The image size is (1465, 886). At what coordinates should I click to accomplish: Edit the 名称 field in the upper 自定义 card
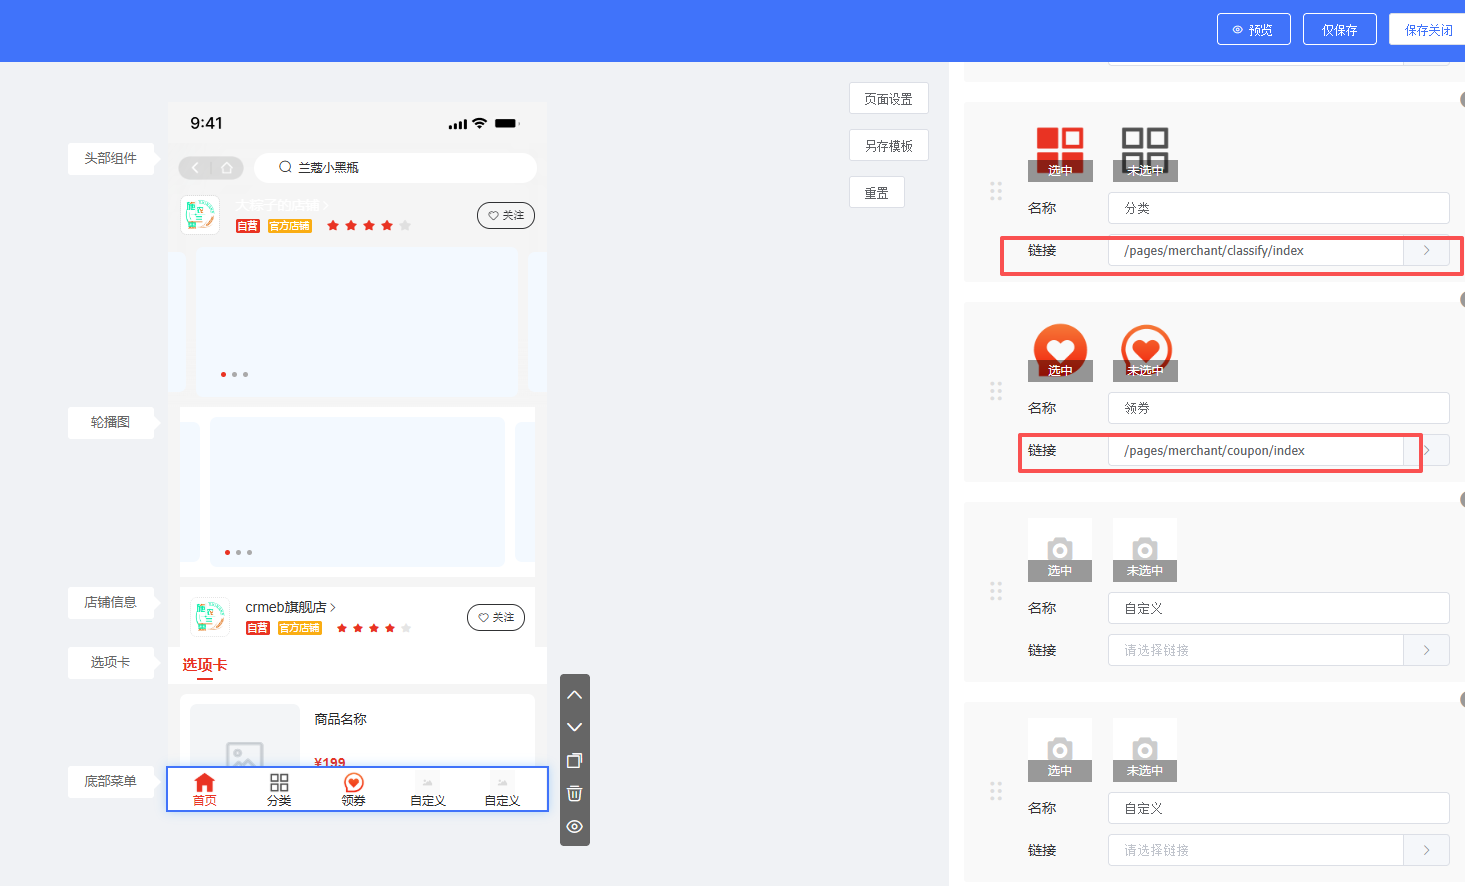pyautogui.click(x=1279, y=608)
